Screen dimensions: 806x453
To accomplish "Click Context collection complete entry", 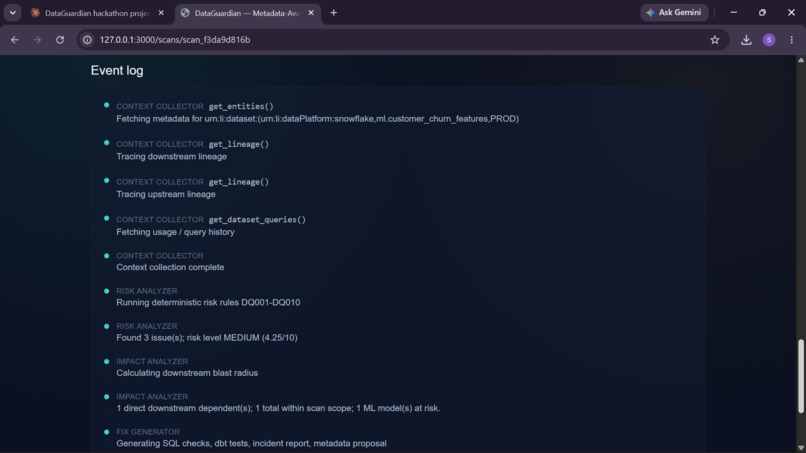I will tap(170, 267).
